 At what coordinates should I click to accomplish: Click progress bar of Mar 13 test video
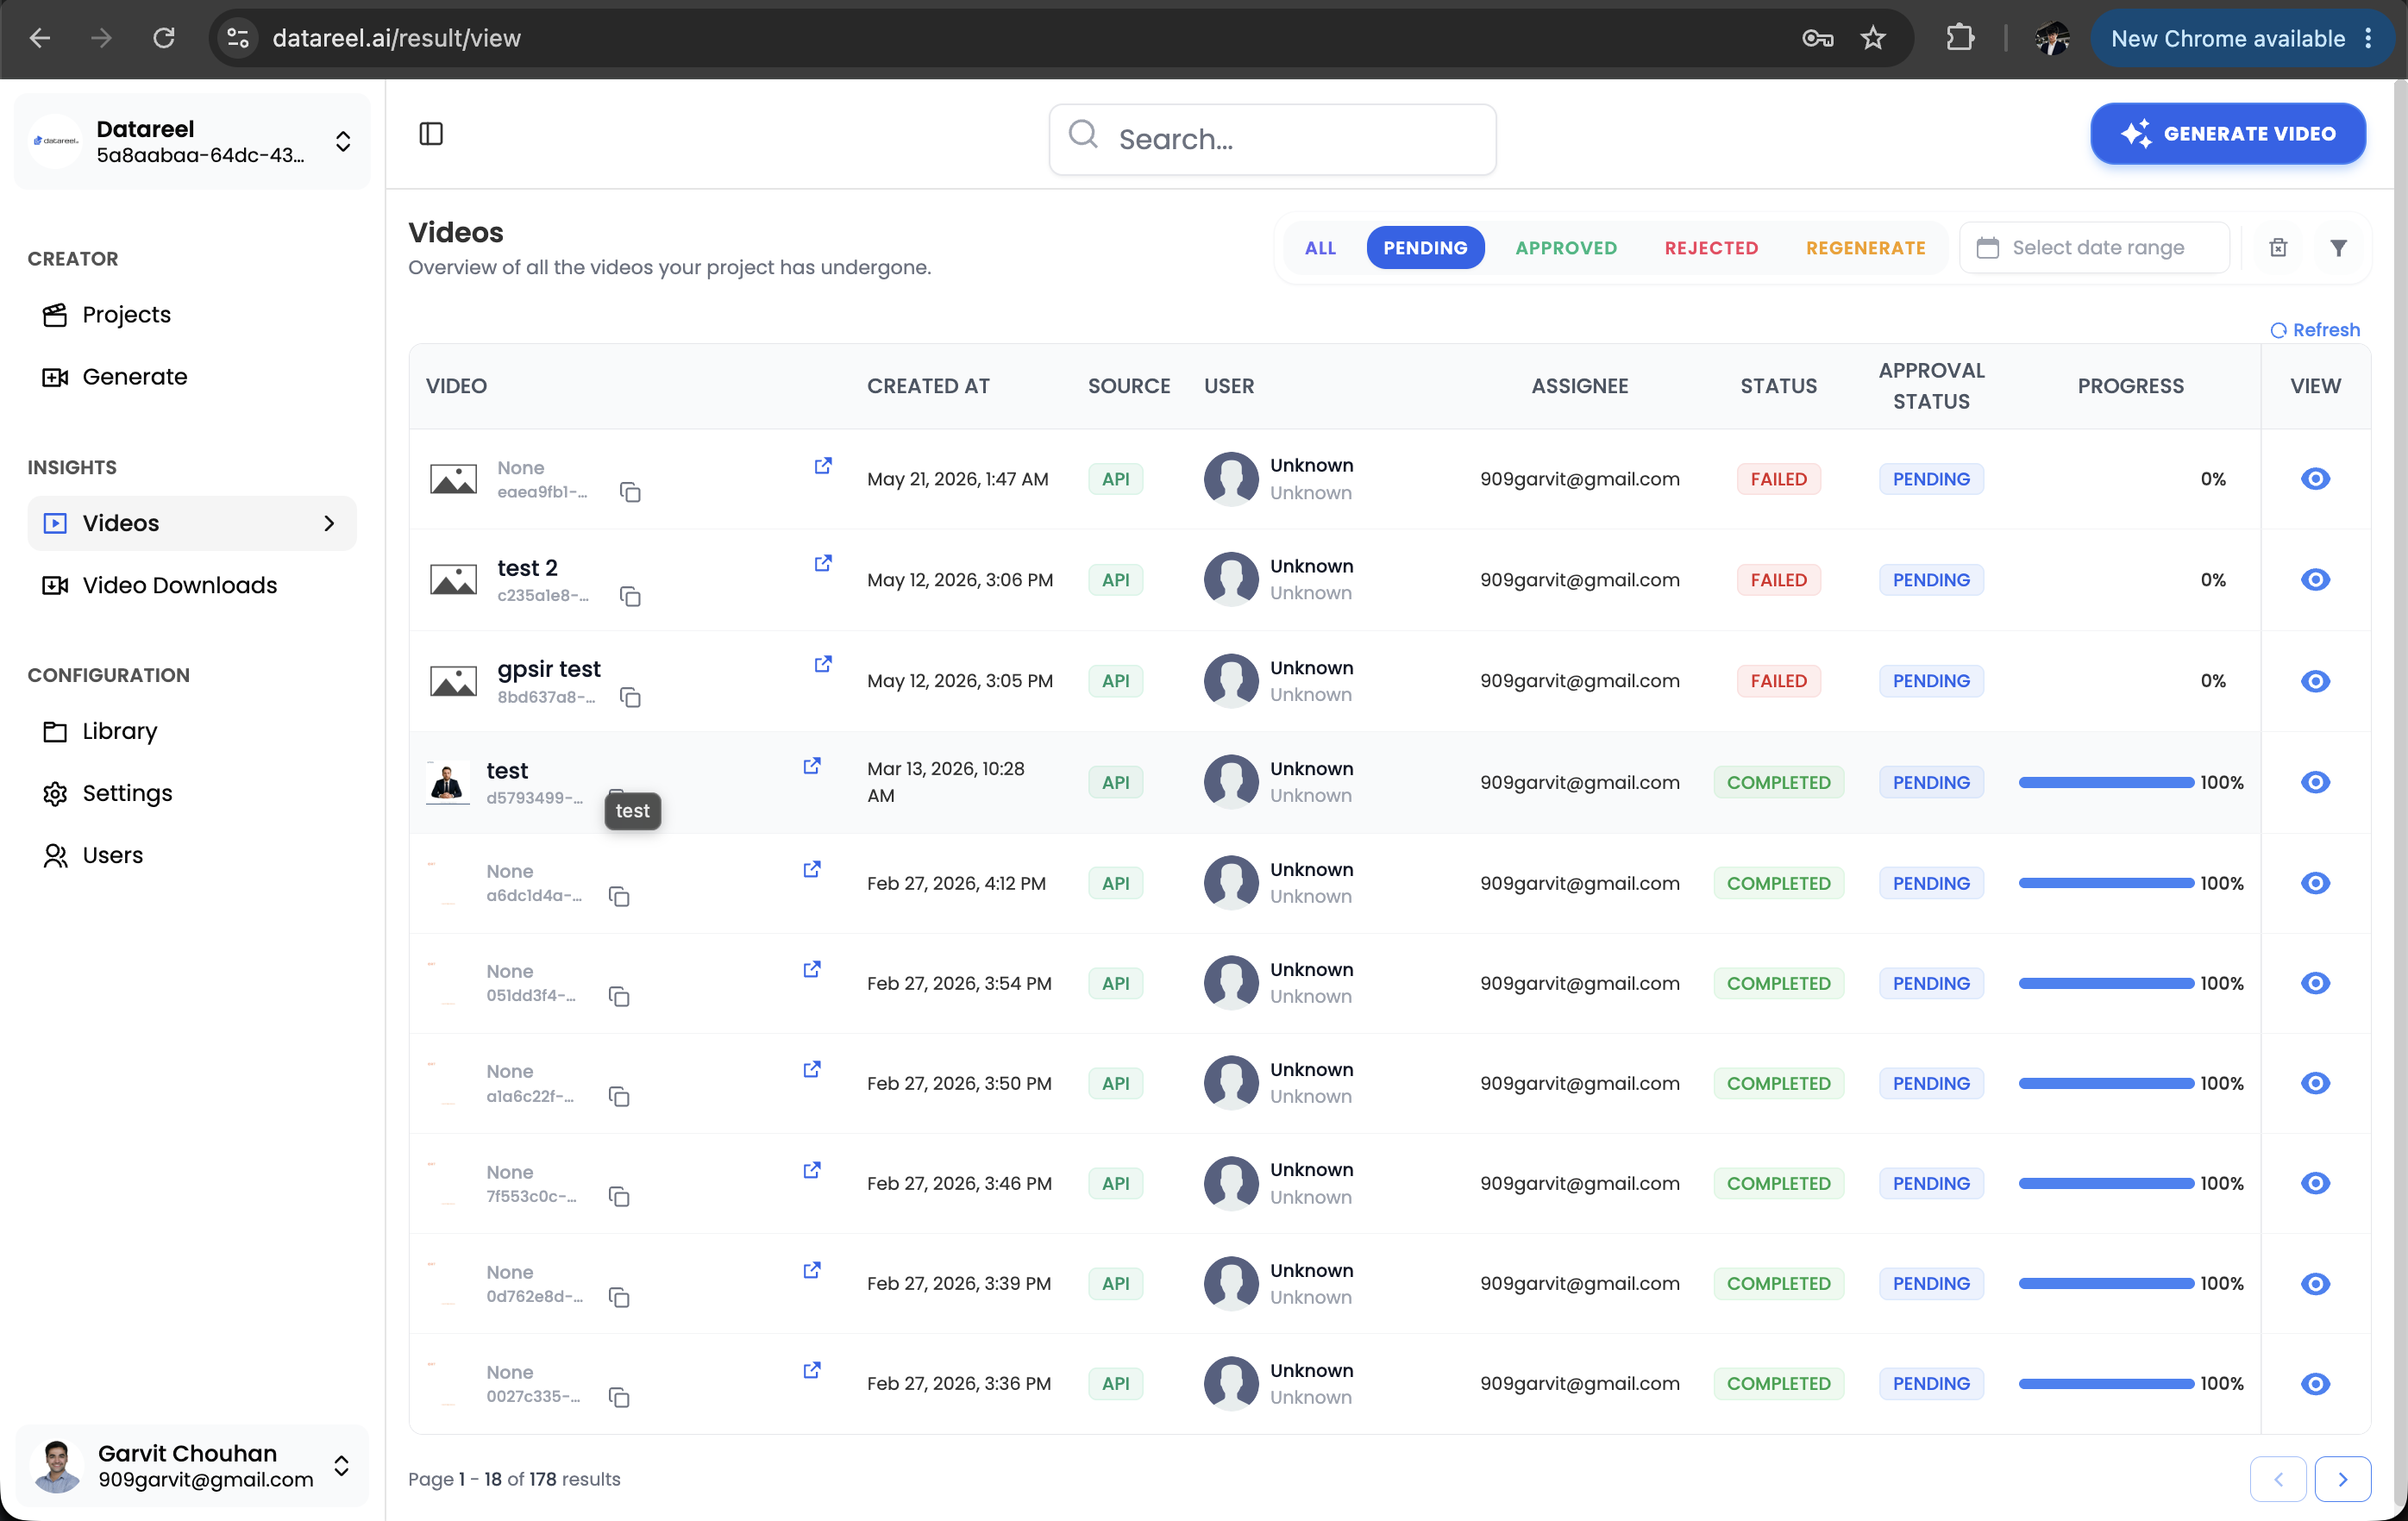[x=2105, y=782]
